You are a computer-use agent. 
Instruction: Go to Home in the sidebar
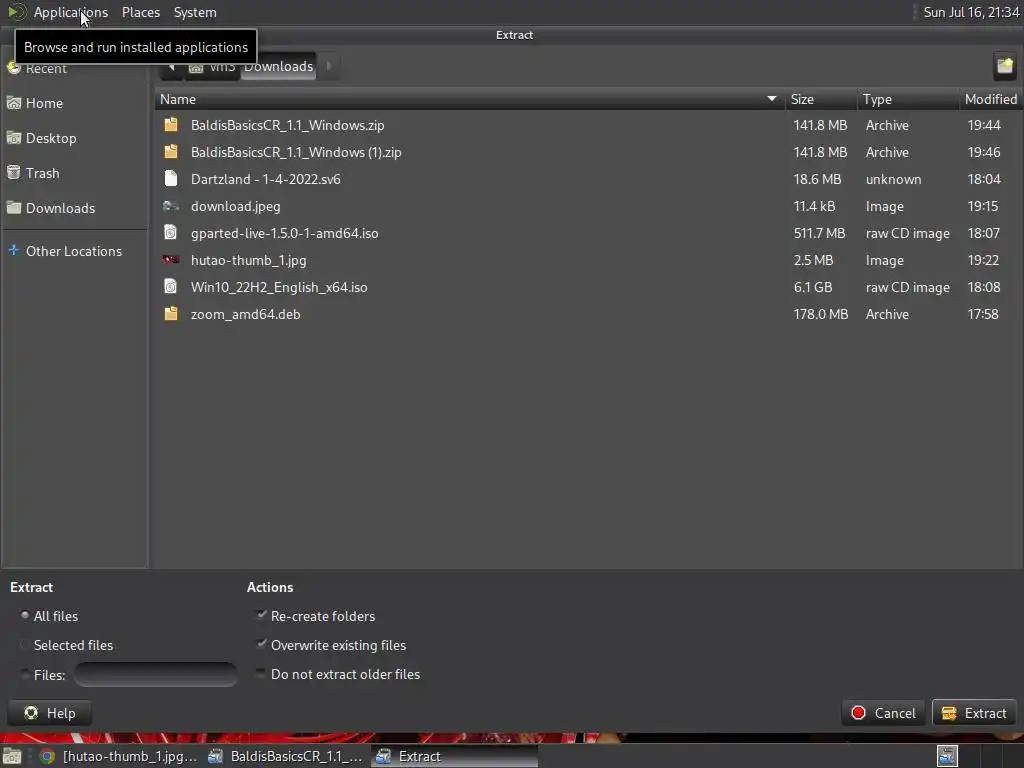(x=44, y=103)
